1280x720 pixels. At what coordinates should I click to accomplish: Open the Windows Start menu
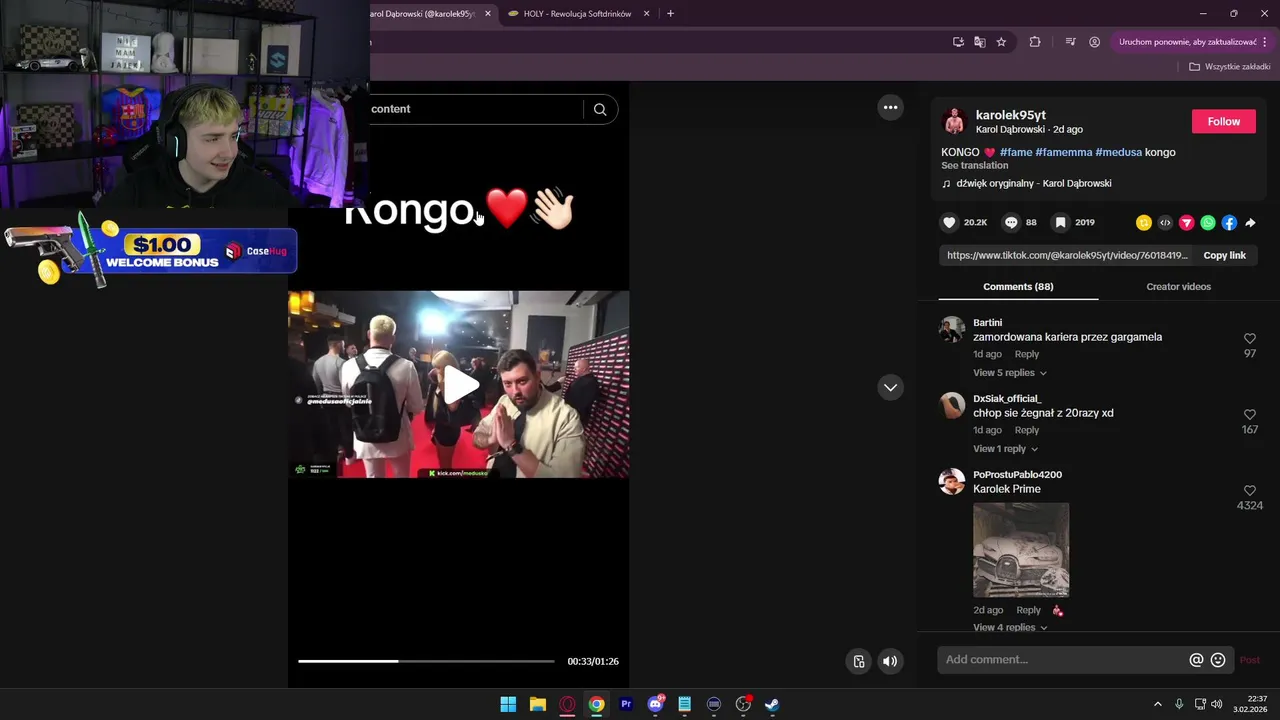pos(508,704)
